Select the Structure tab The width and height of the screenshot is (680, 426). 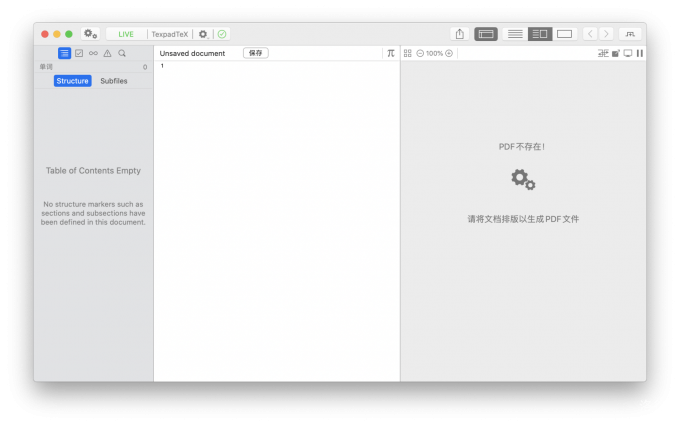coord(72,81)
